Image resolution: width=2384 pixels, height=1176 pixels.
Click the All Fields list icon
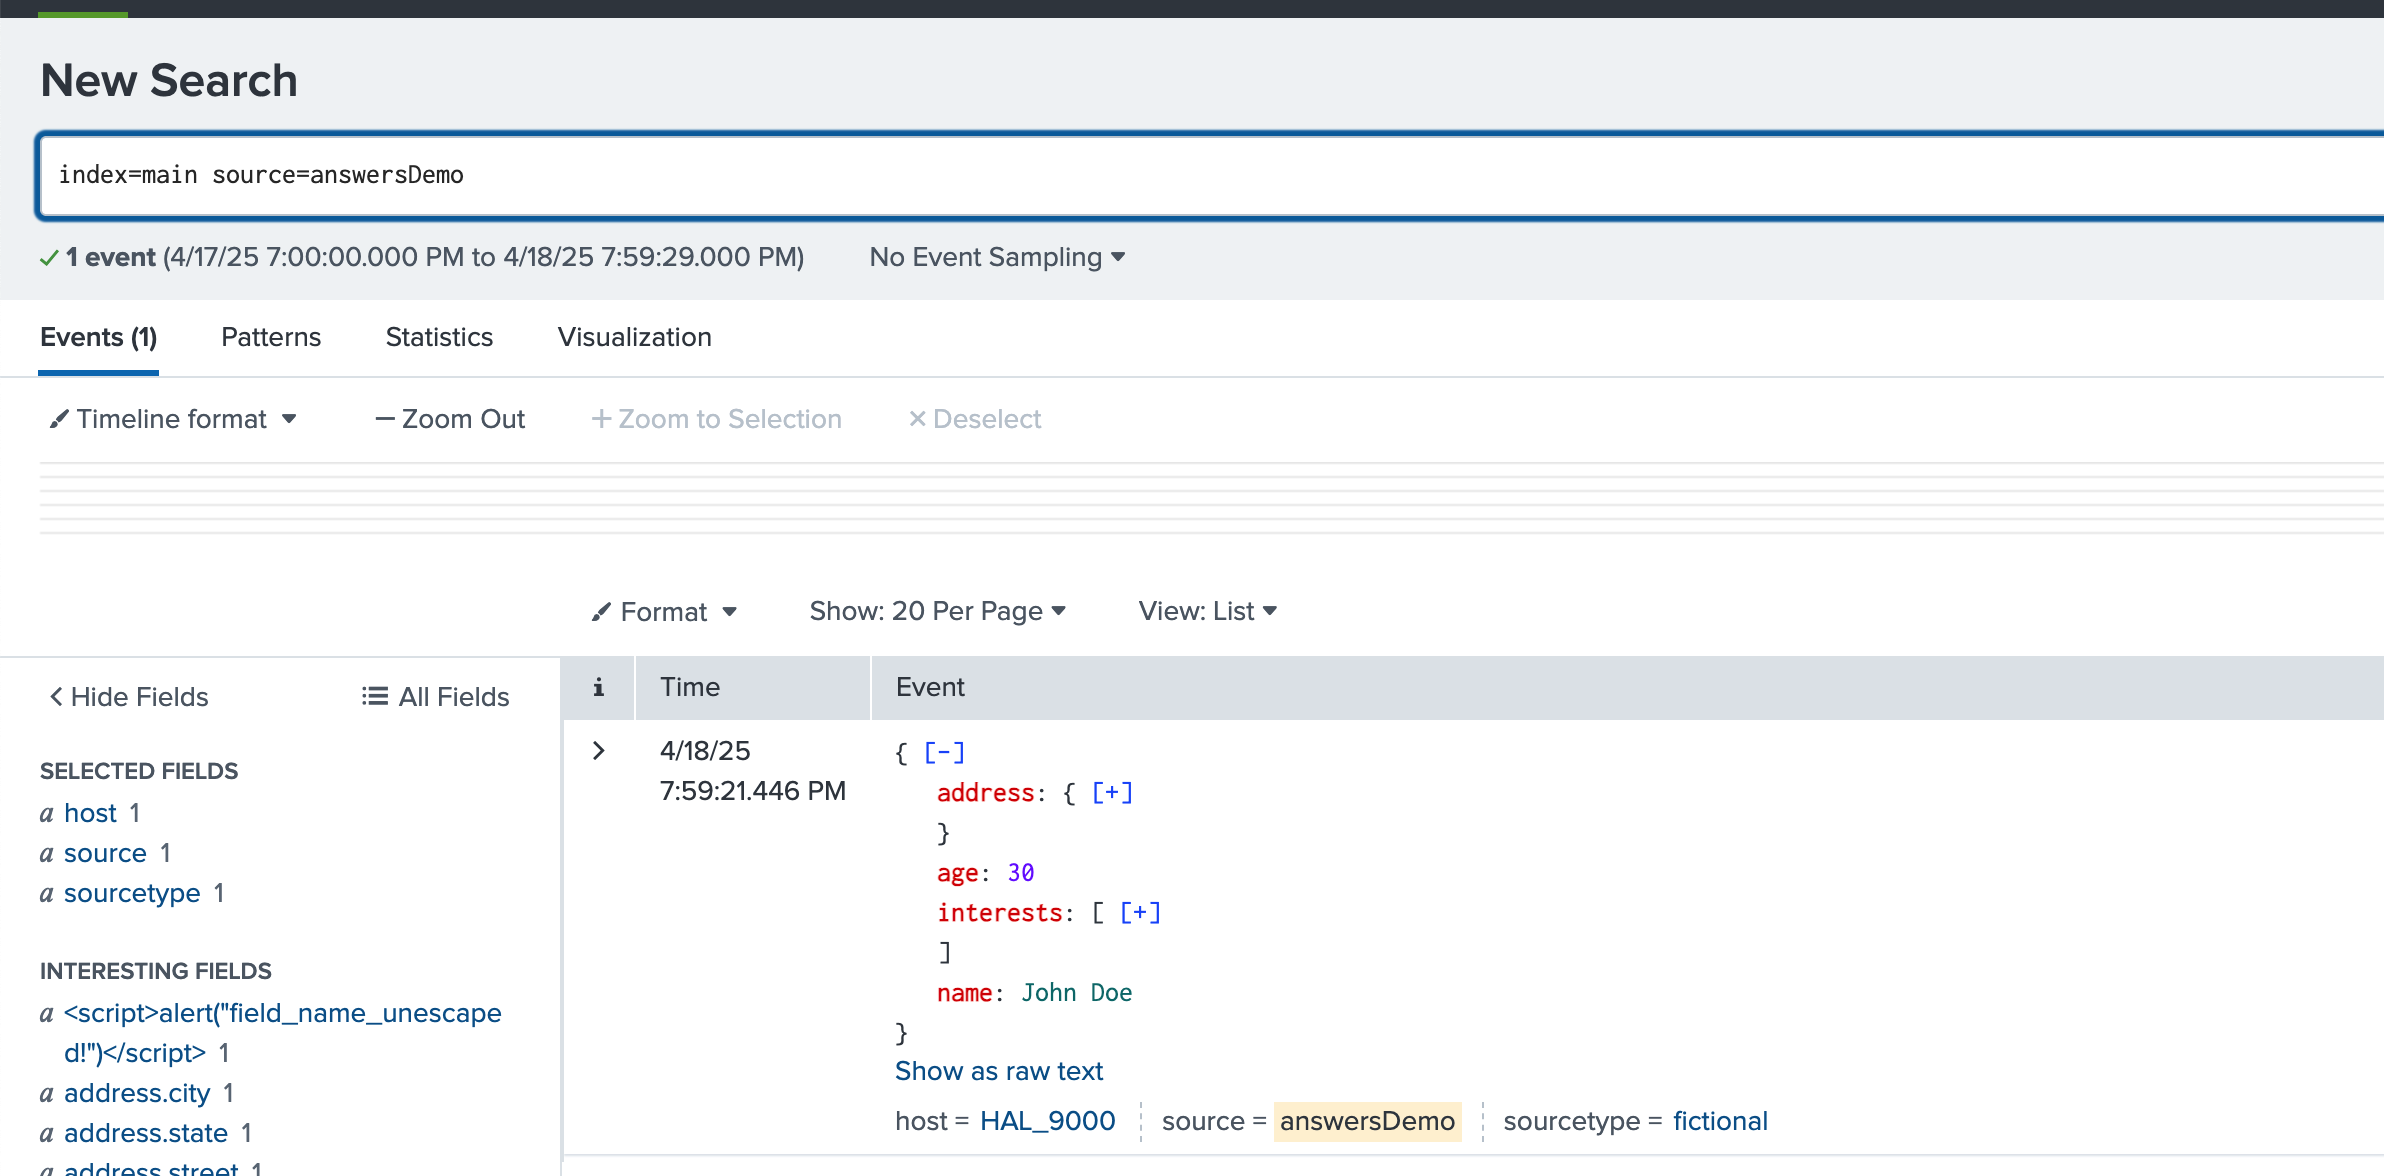373,696
